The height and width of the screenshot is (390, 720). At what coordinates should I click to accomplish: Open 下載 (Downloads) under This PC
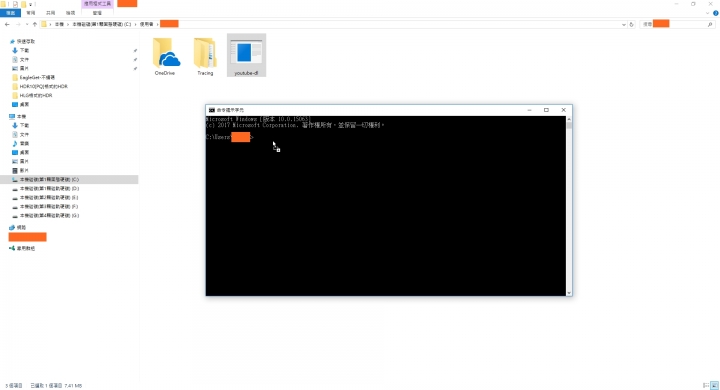(x=24, y=125)
